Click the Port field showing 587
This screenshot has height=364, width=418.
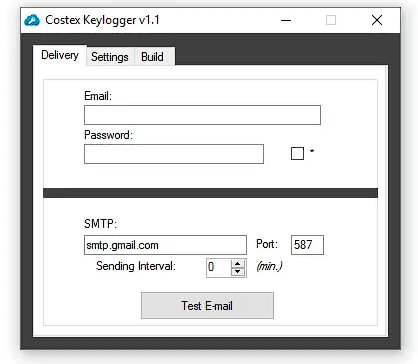(x=307, y=245)
